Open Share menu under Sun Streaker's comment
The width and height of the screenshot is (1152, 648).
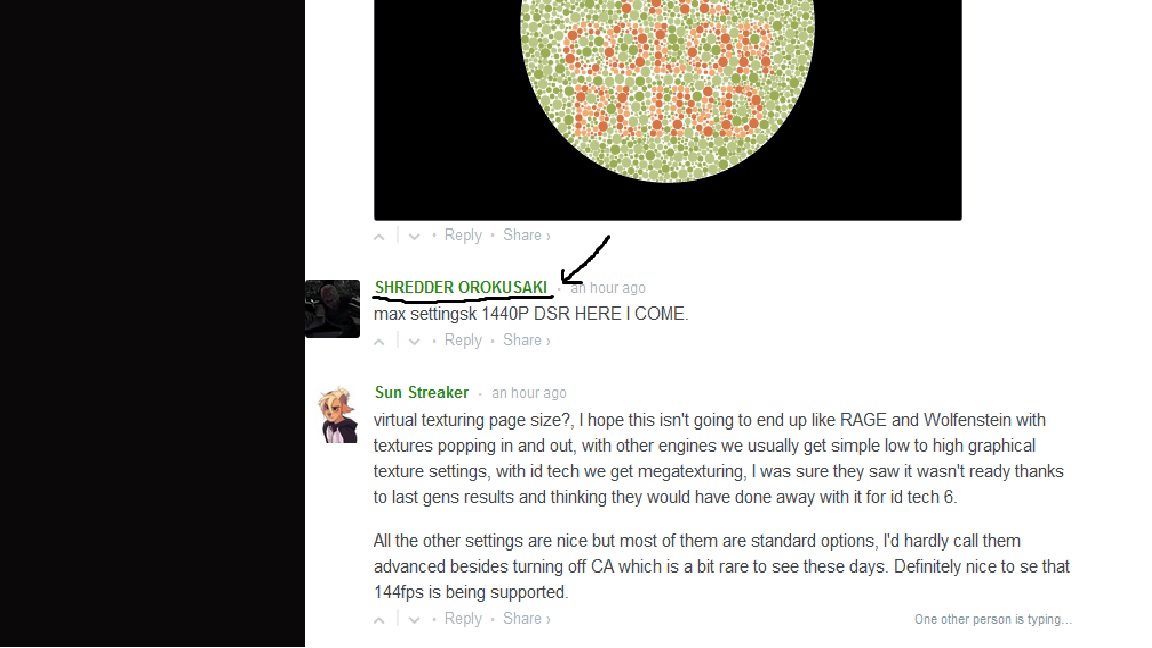pos(526,619)
